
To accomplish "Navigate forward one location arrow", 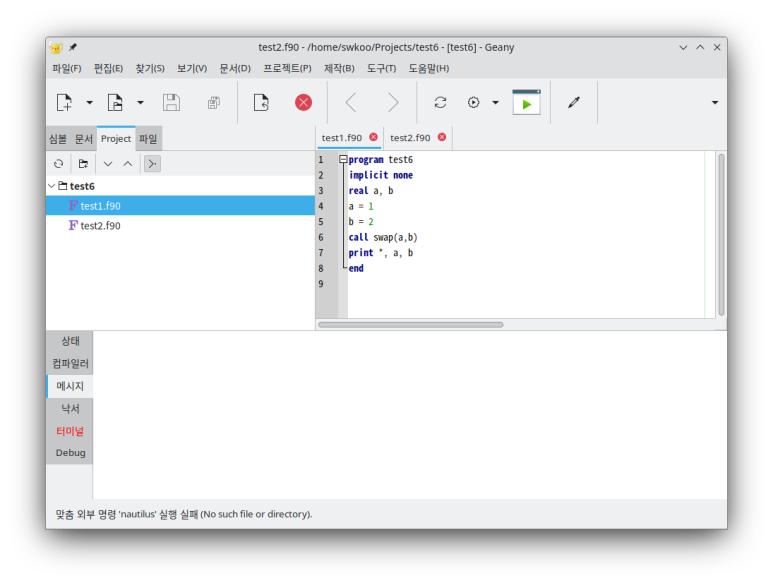I will pyautogui.click(x=392, y=103).
